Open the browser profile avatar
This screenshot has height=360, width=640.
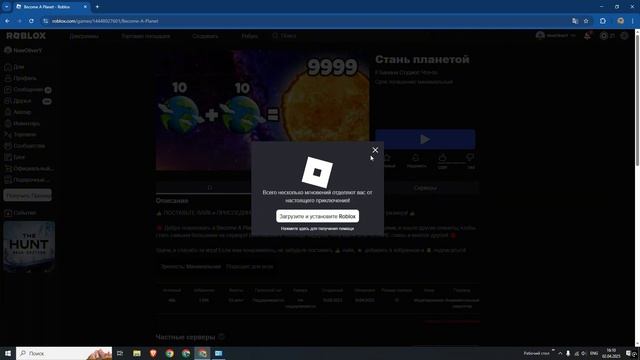(620, 21)
